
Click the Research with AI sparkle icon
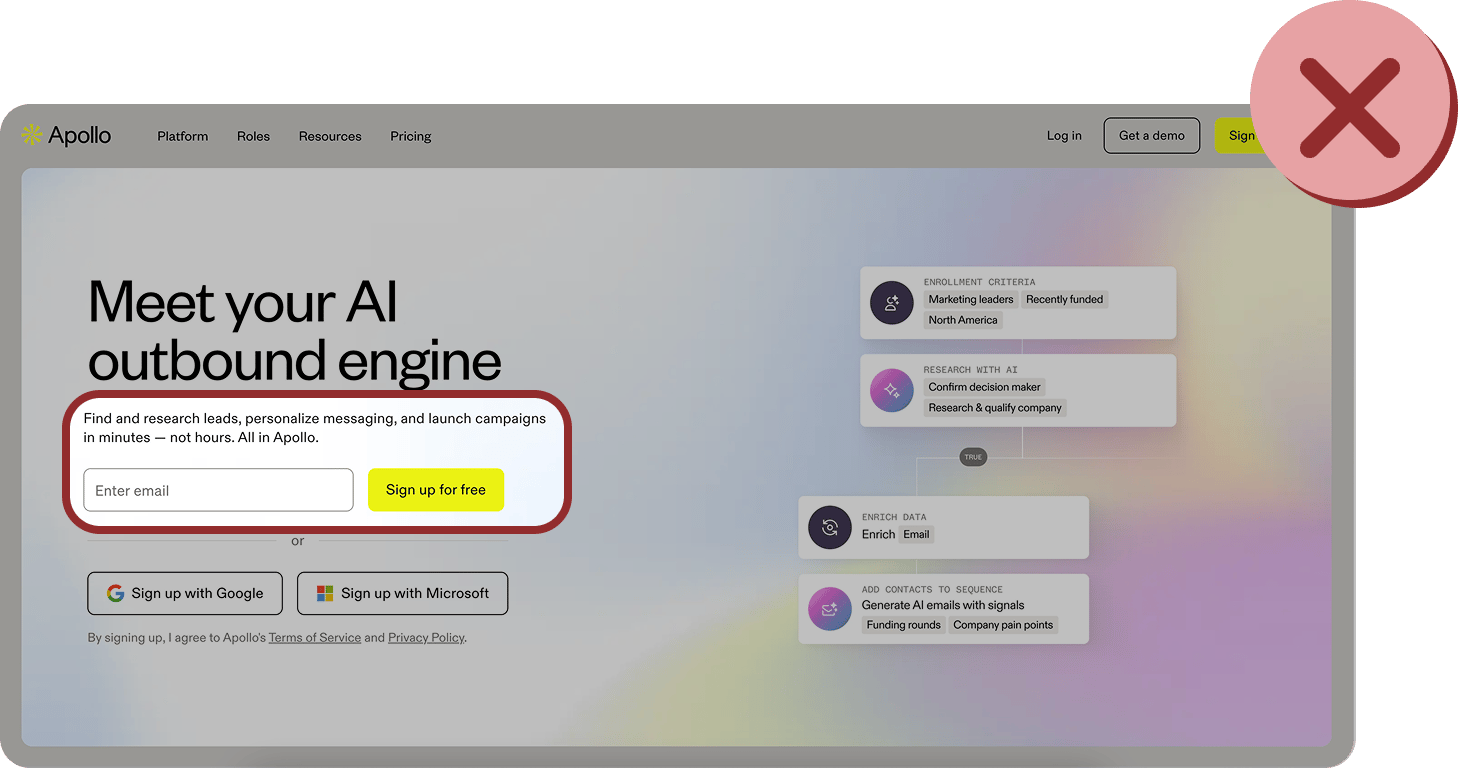tap(892, 391)
